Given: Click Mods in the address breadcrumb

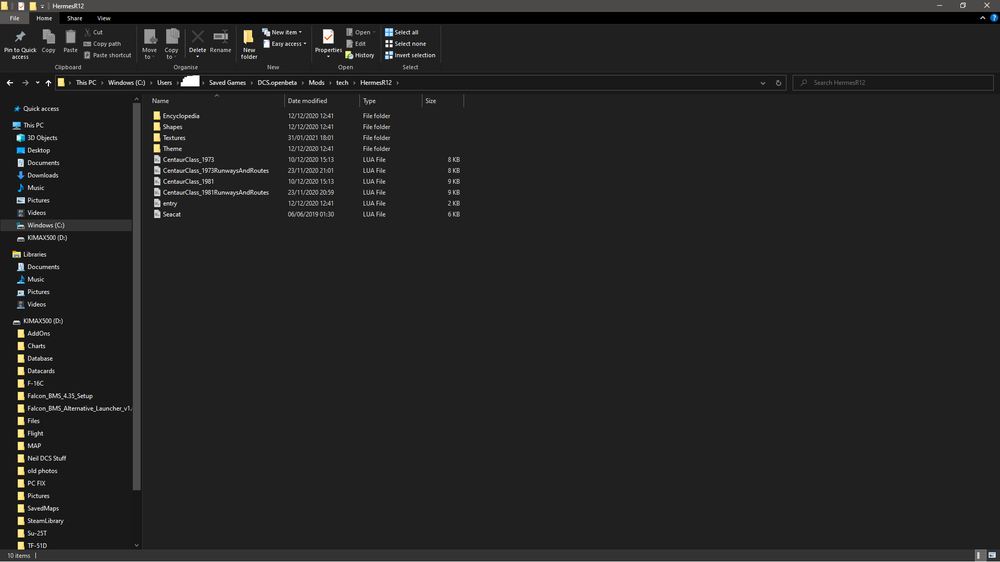Looking at the screenshot, I should (x=316, y=82).
